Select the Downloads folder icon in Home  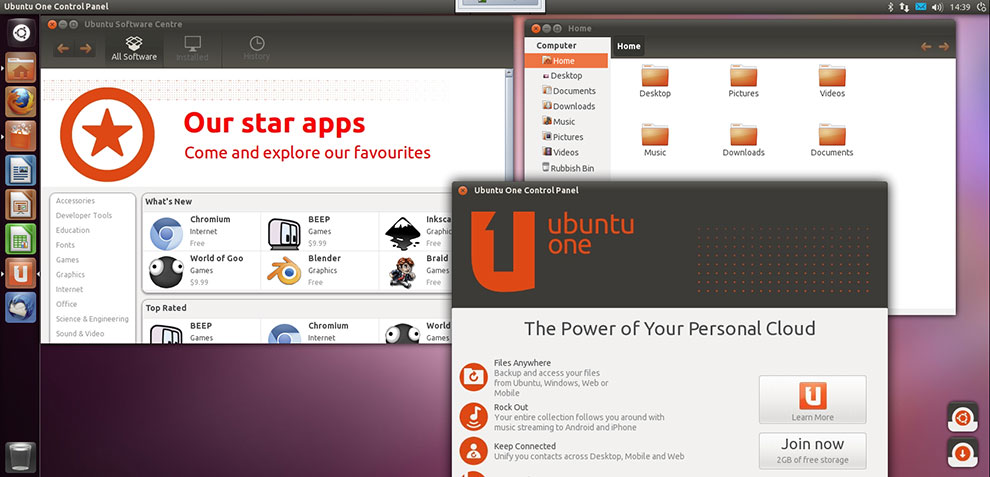click(743, 140)
